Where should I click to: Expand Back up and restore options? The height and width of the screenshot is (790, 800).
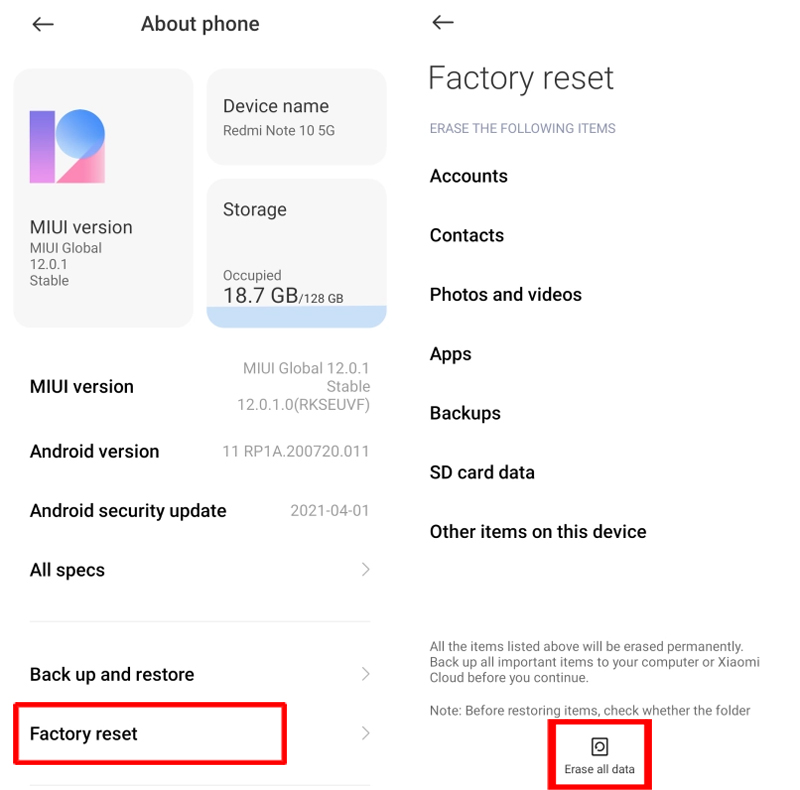(x=200, y=674)
